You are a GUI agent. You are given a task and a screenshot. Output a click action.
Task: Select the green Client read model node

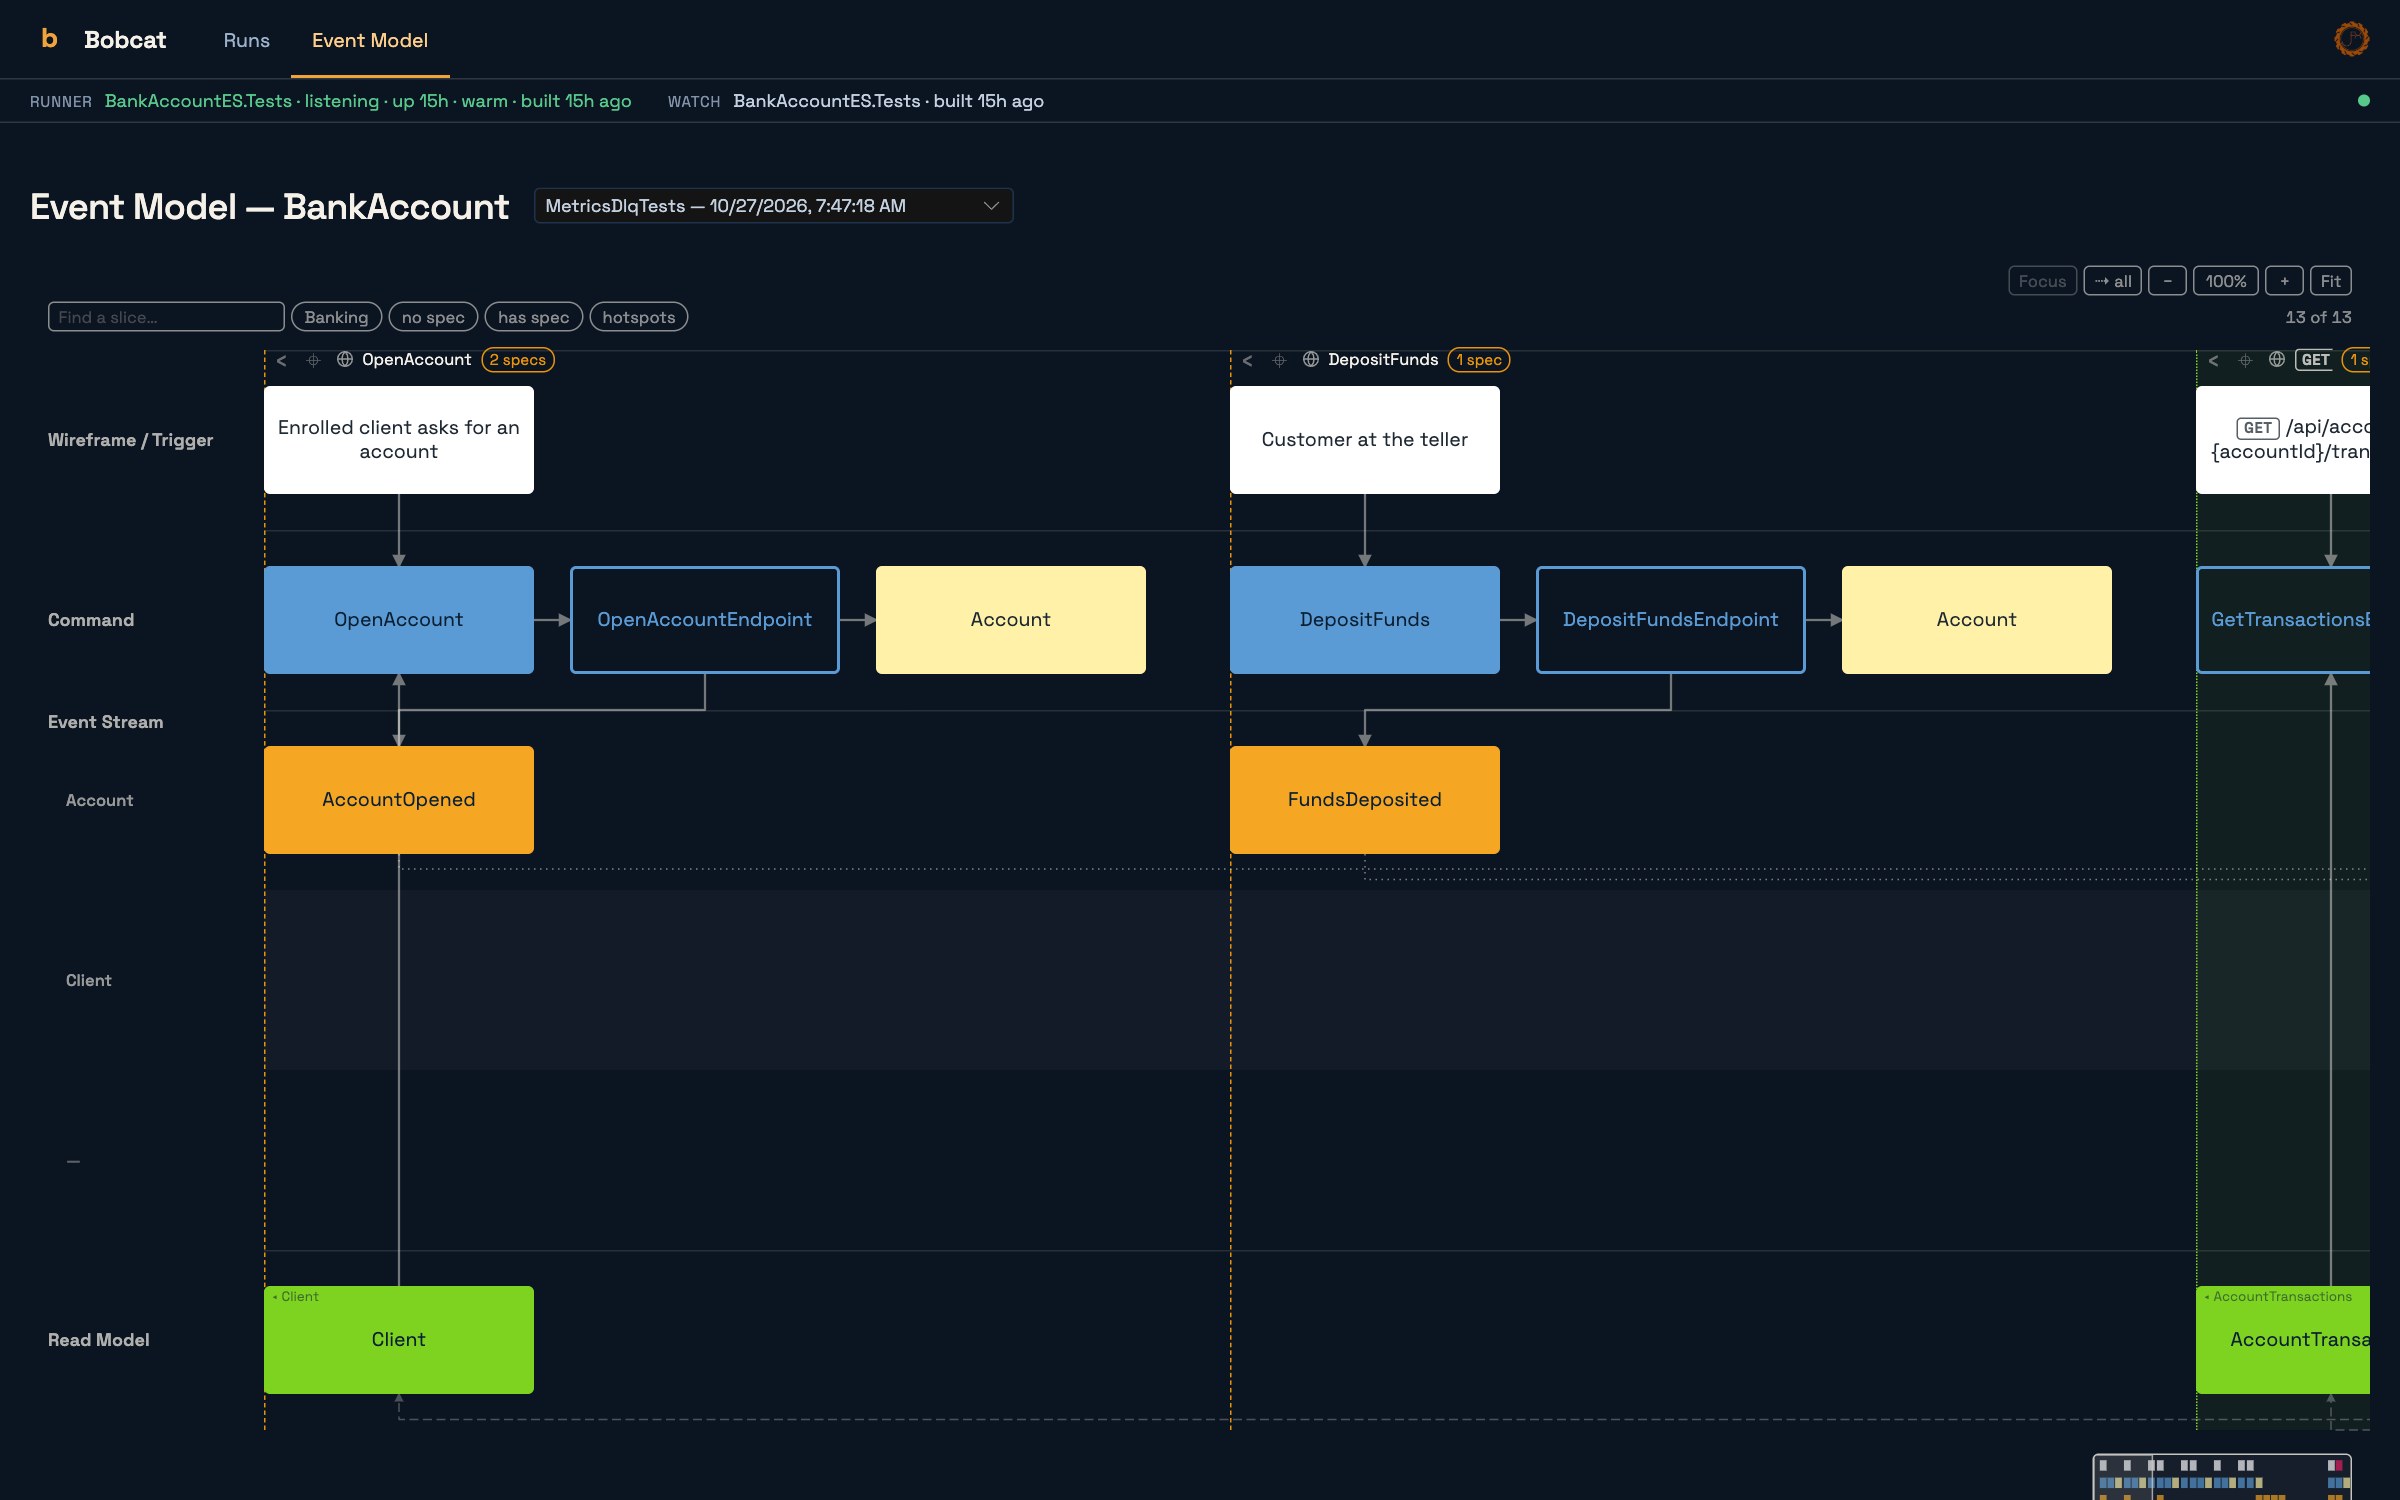coord(399,1340)
